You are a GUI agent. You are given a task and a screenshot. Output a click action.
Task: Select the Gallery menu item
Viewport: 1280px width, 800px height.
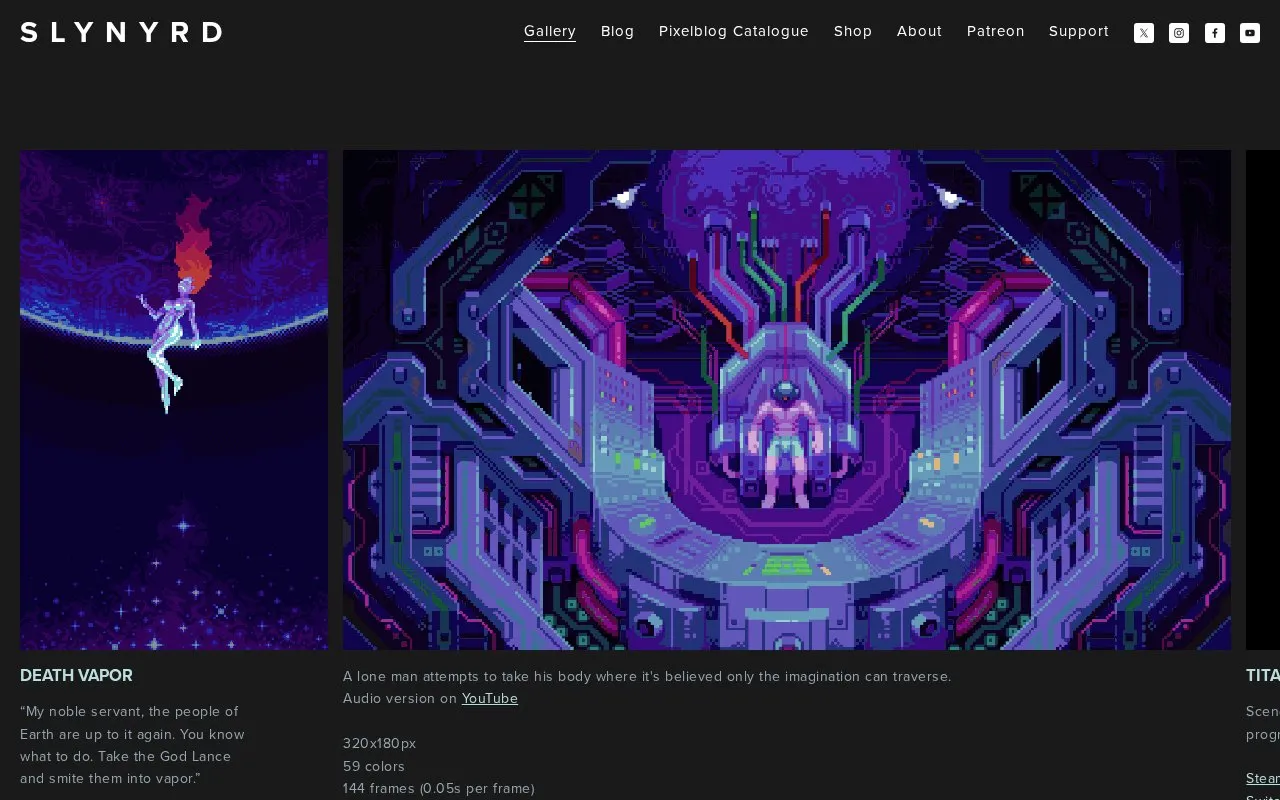tap(550, 31)
